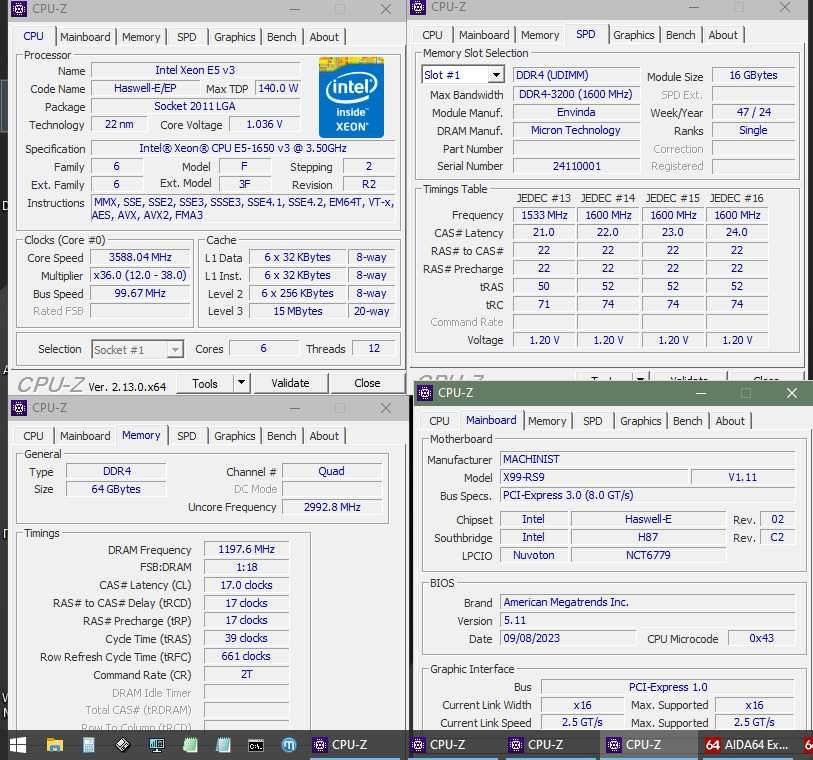The height and width of the screenshot is (760, 813).
Task: Click the Specification field showing E5-1650 v3
Action: pos(243,148)
